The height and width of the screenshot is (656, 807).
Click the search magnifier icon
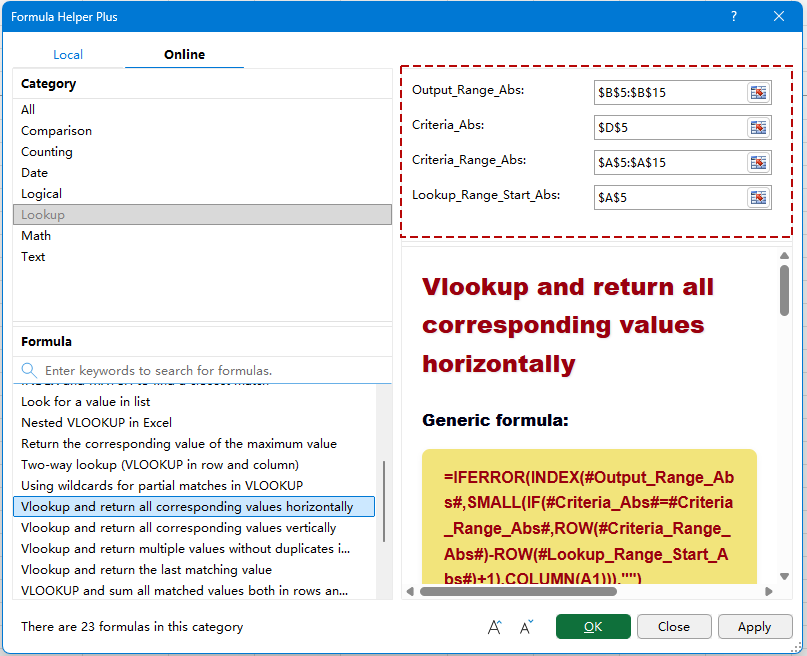pos(29,370)
